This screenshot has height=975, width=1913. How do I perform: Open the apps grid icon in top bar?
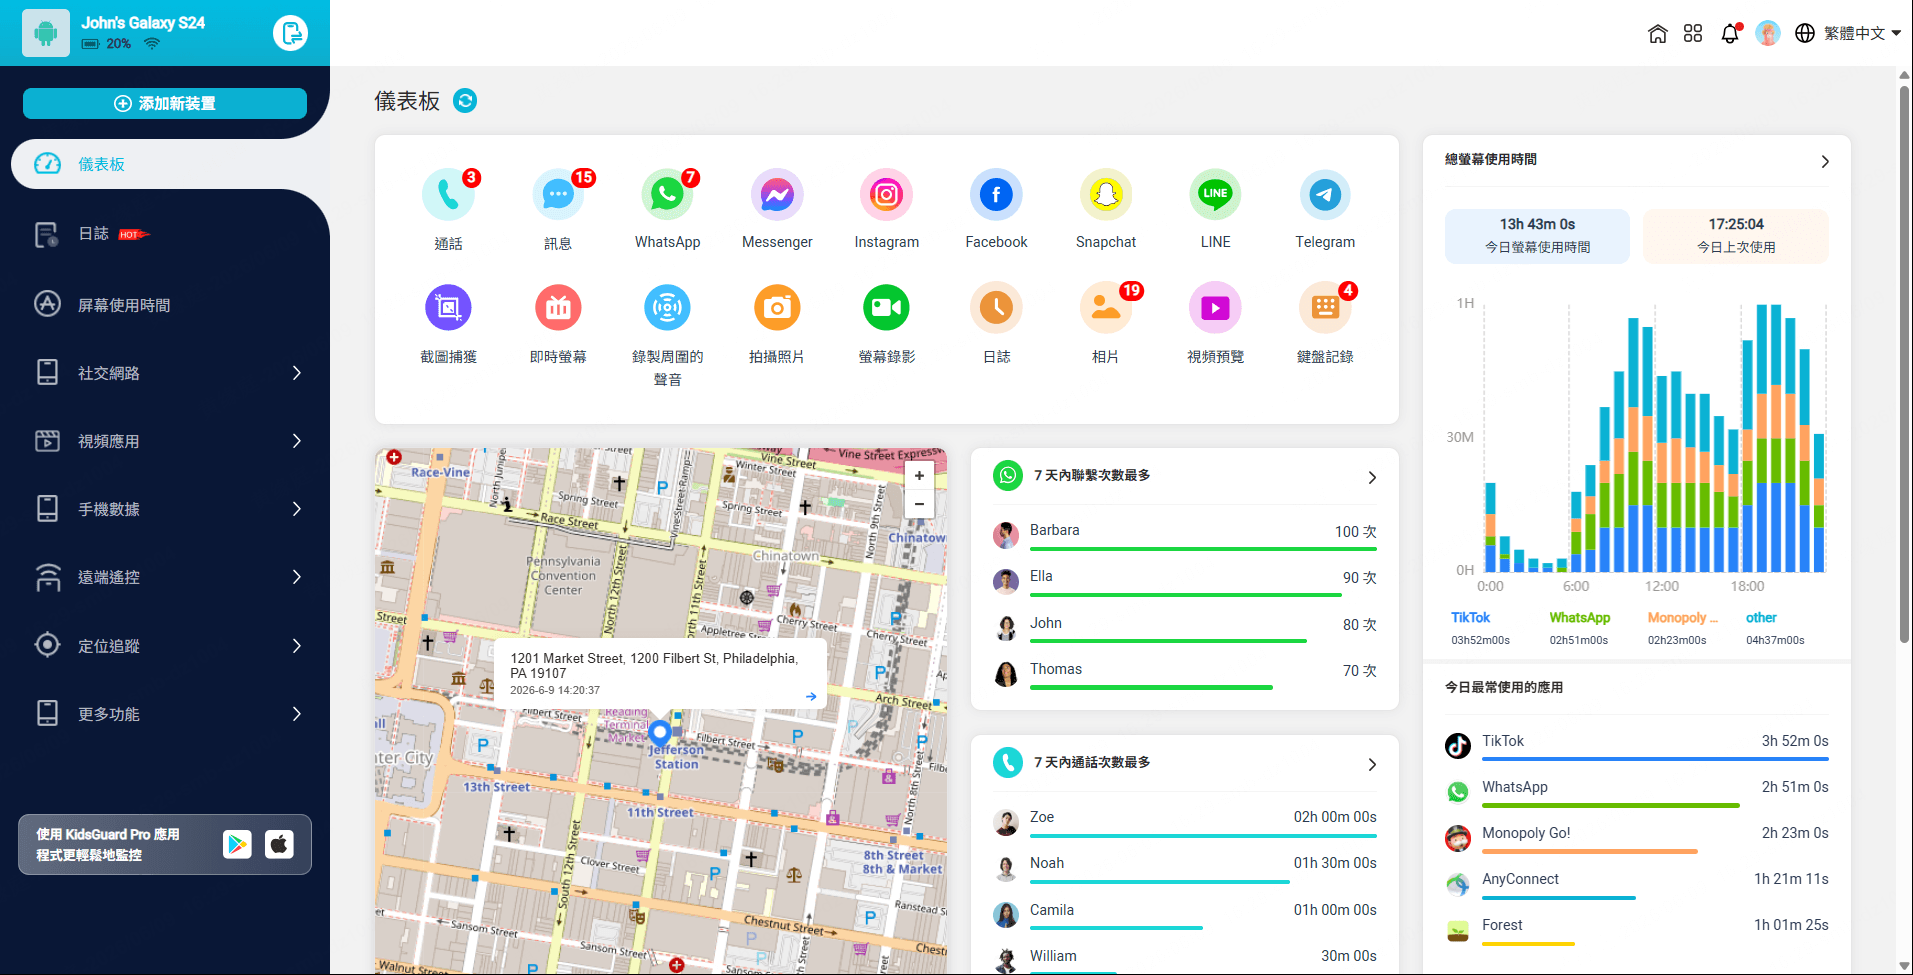click(x=1693, y=34)
